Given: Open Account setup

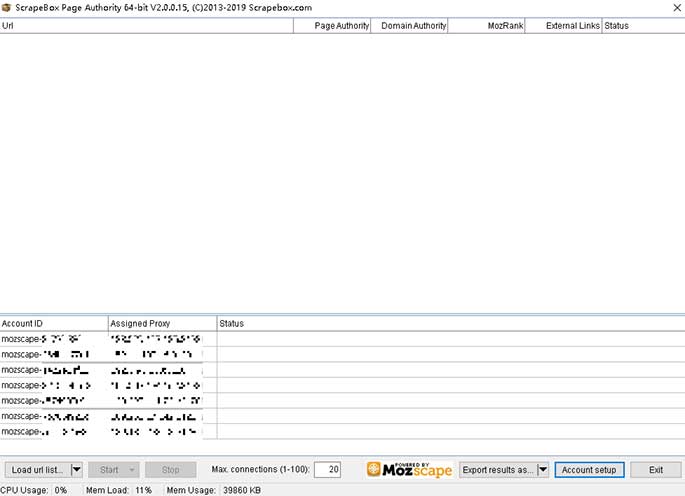Looking at the screenshot, I should coord(589,470).
